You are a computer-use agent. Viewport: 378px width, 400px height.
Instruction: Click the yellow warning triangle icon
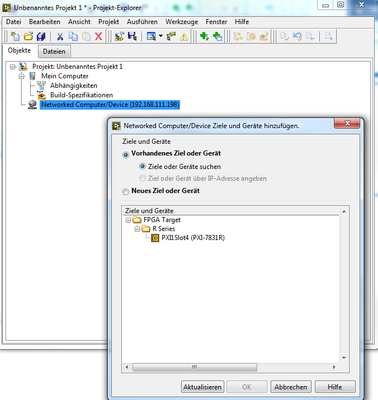point(184,36)
